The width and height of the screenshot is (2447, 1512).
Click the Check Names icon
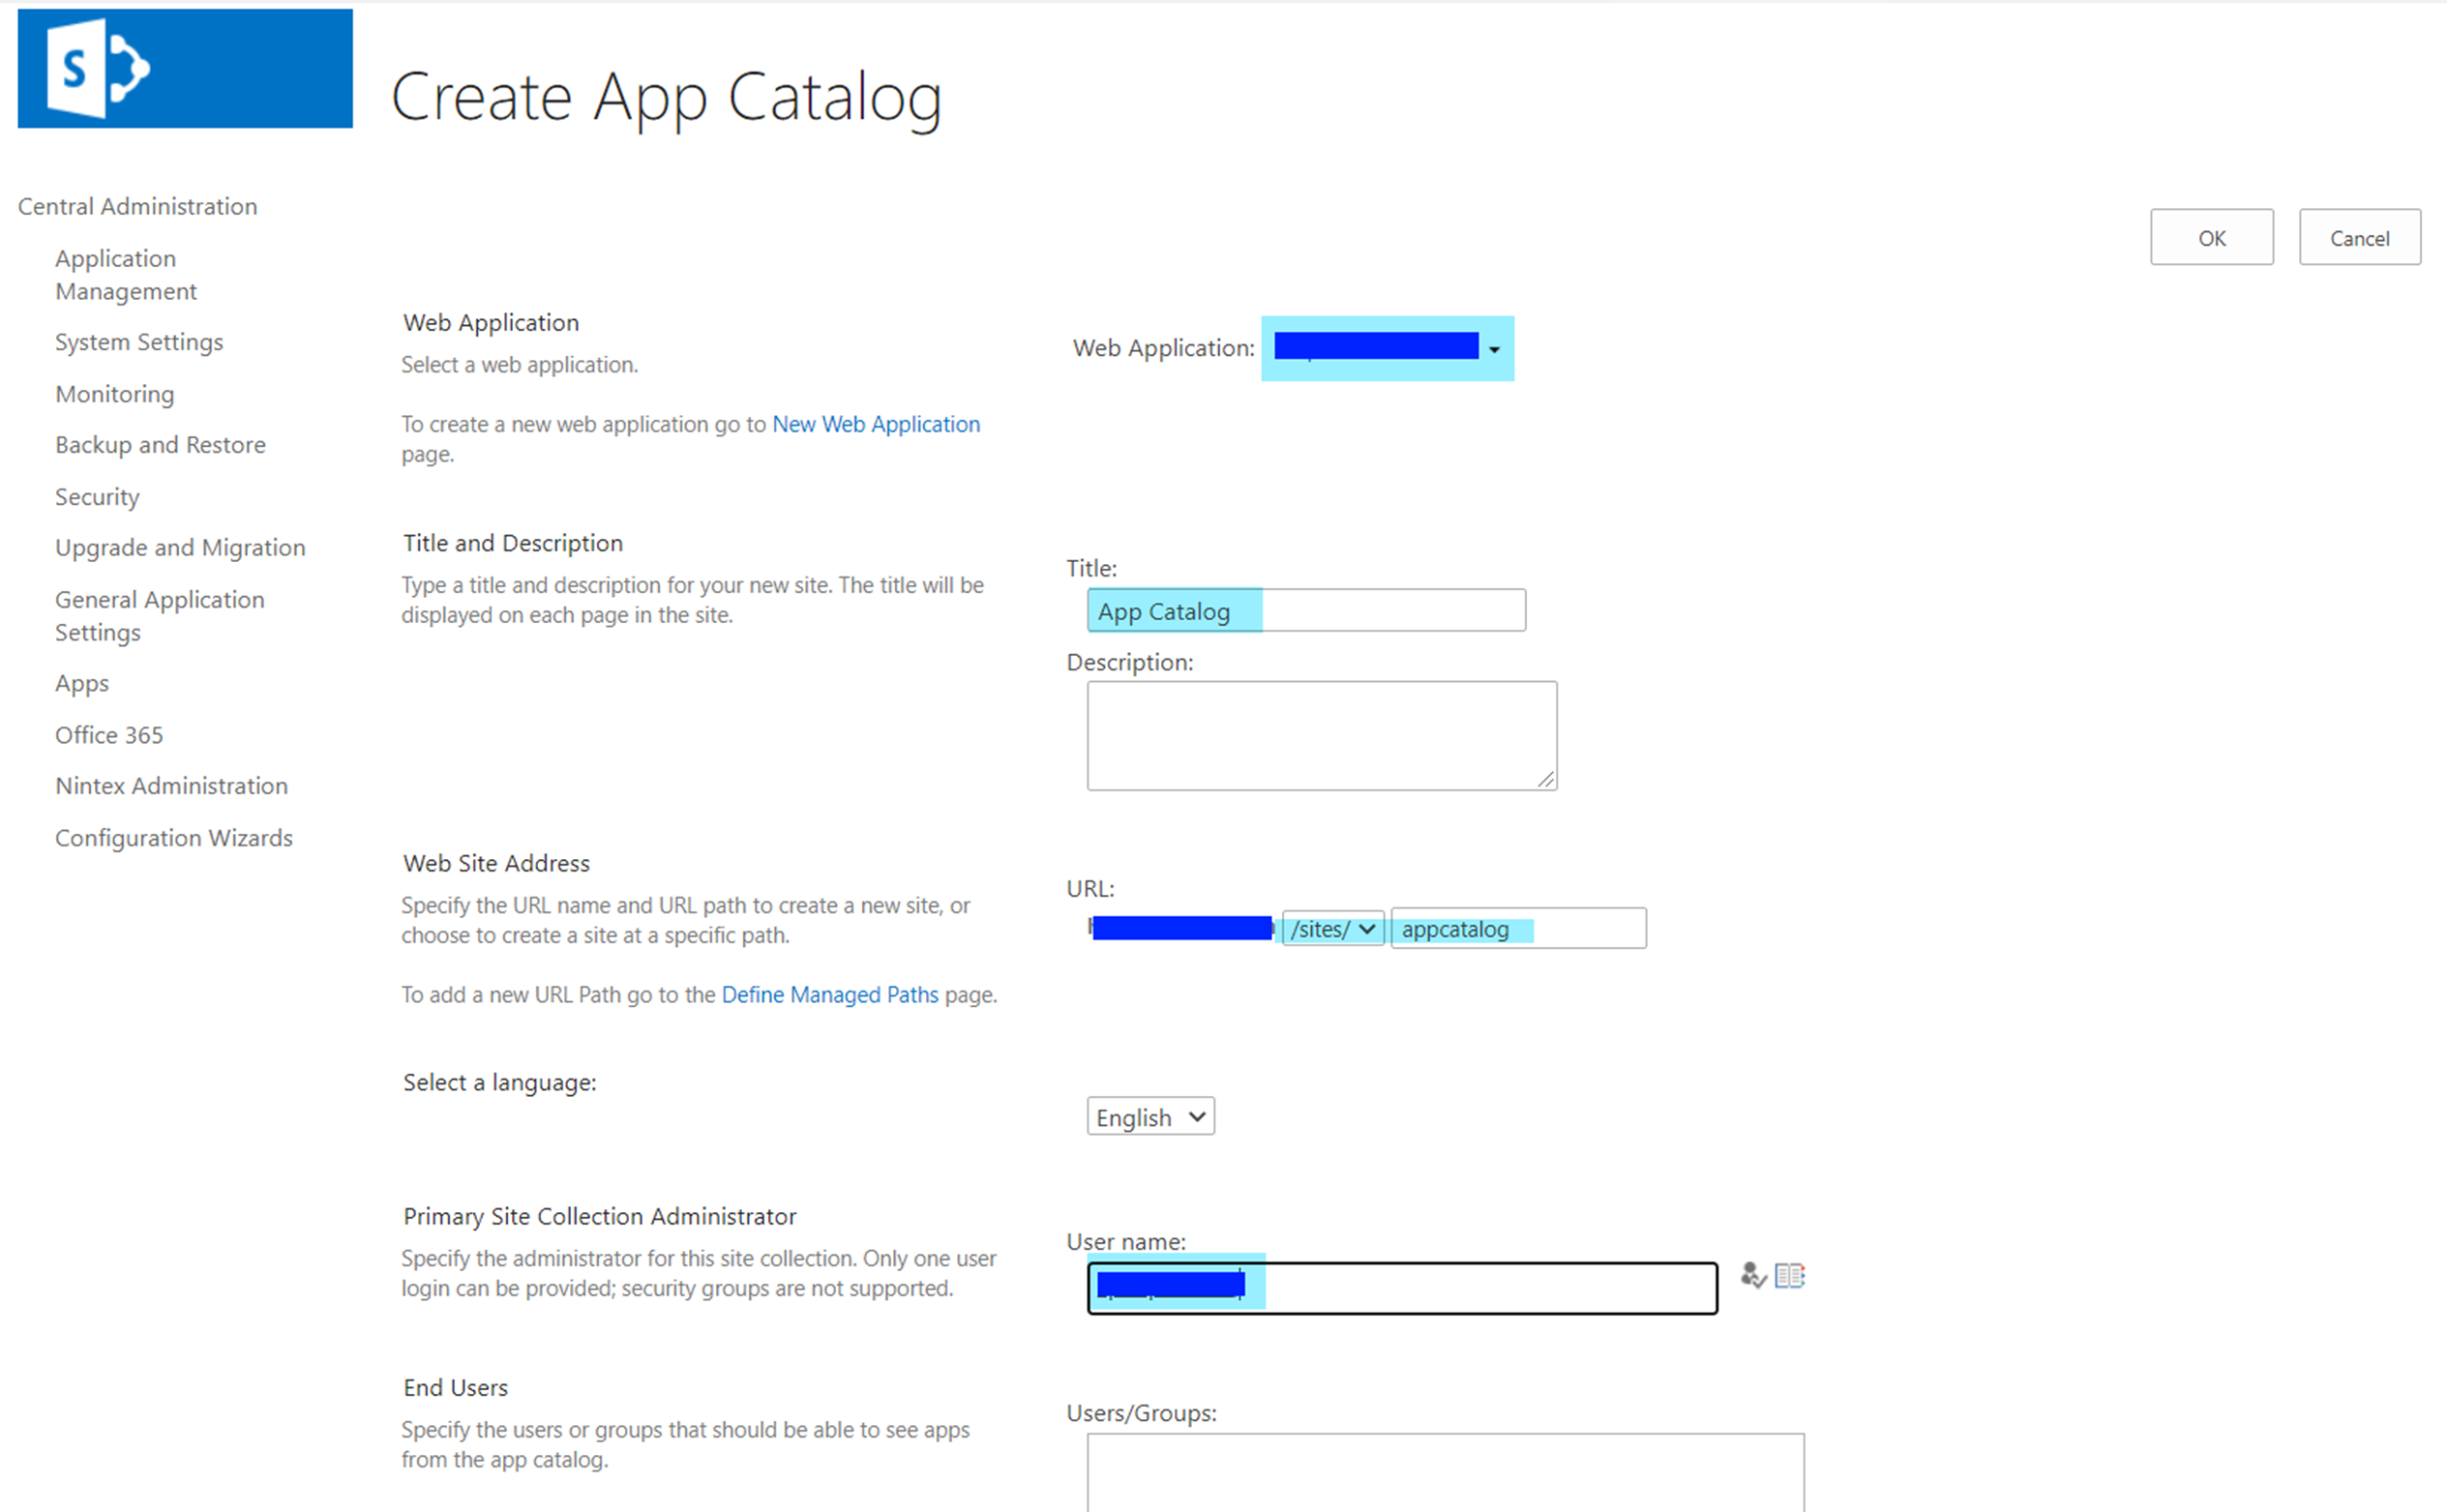click(x=1752, y=1276)
